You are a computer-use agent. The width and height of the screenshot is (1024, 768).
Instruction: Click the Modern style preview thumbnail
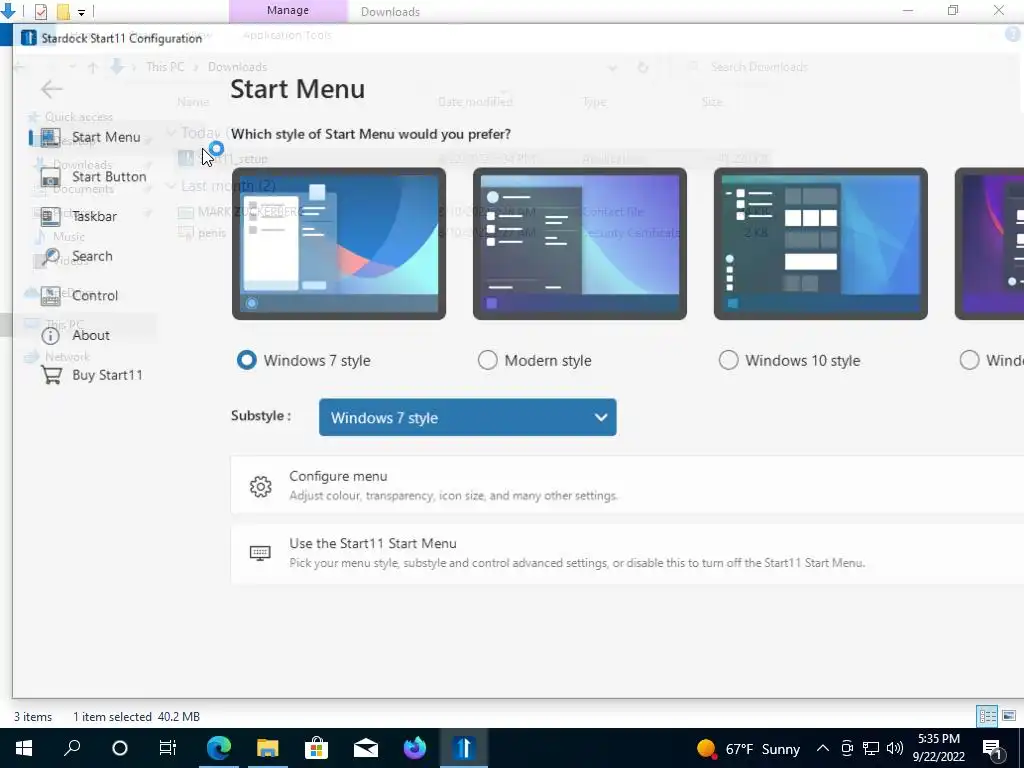click(x=580, y=244)
